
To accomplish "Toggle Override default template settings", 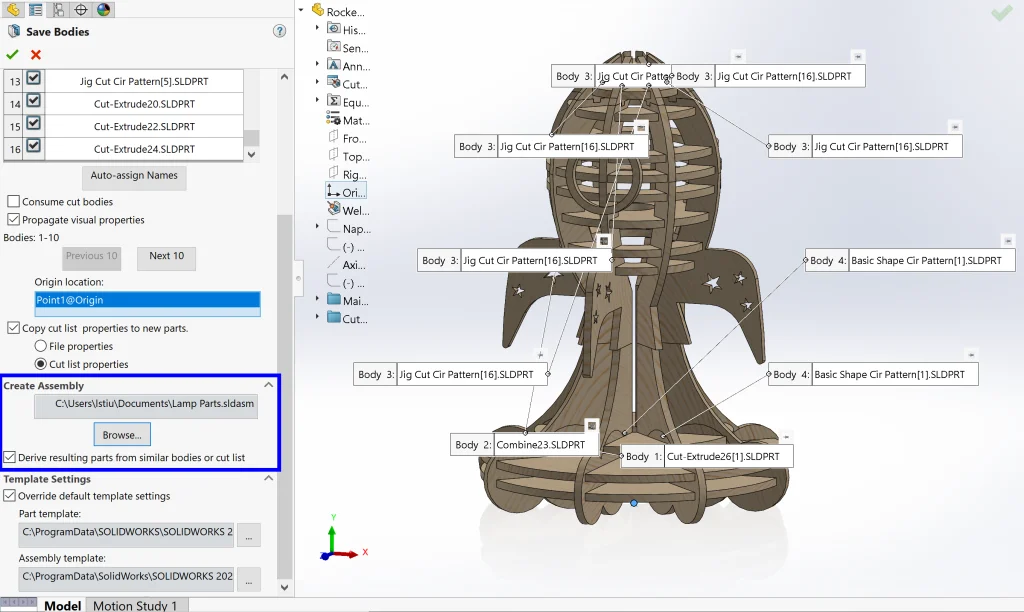I will pos(12,496).
